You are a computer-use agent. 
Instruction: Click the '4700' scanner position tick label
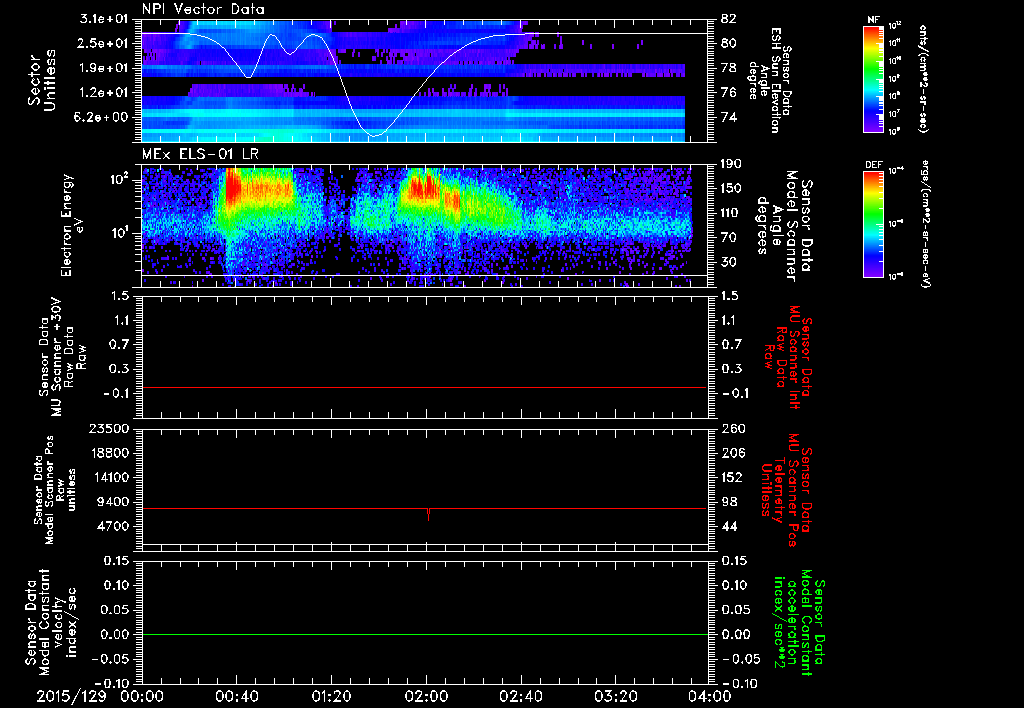tap(114, 526)
